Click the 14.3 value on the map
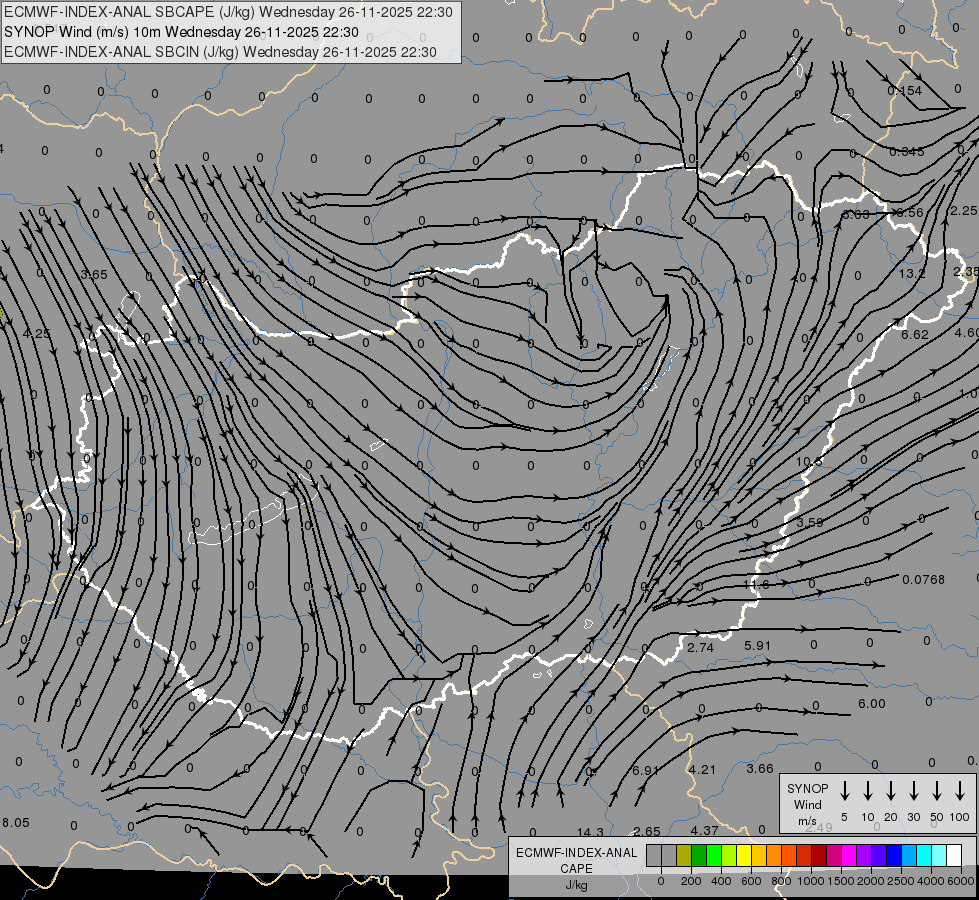Screen dimensions: 979x900 (x=590, y=832)
